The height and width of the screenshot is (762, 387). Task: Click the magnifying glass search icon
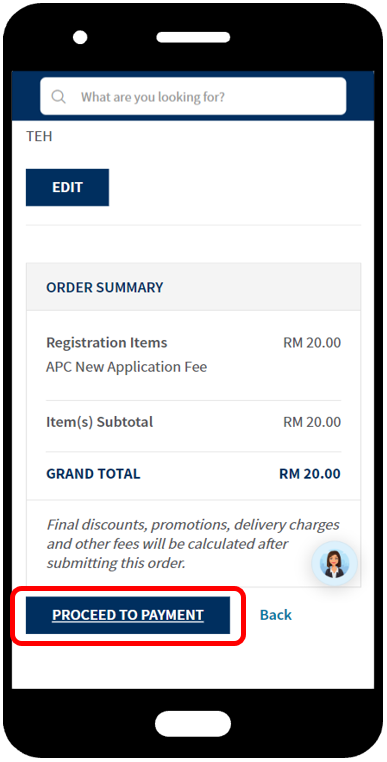click(x=58, y=97)
